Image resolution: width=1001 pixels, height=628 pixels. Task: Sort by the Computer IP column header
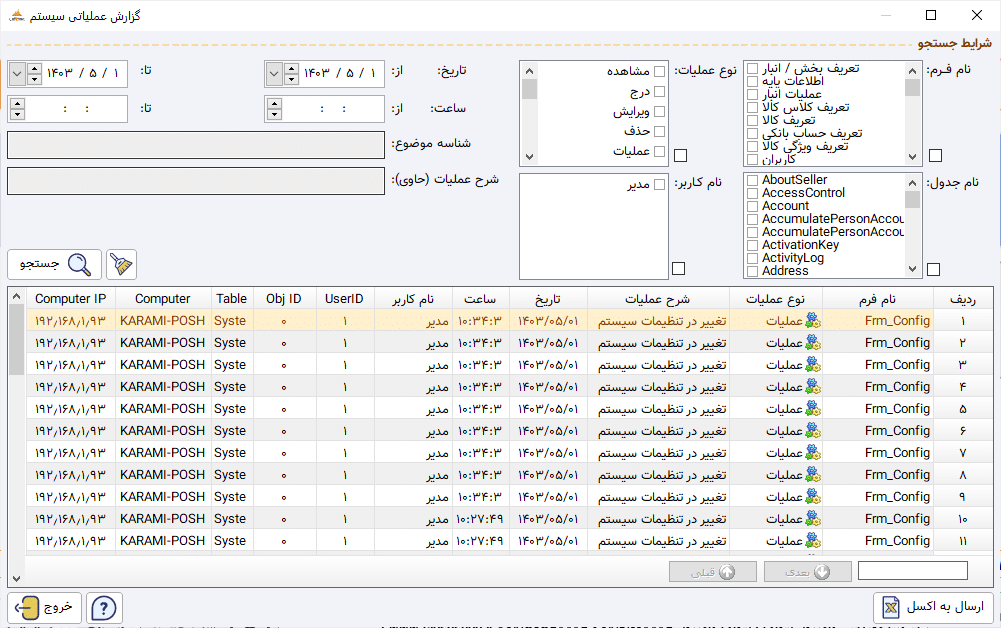point(71,299)
